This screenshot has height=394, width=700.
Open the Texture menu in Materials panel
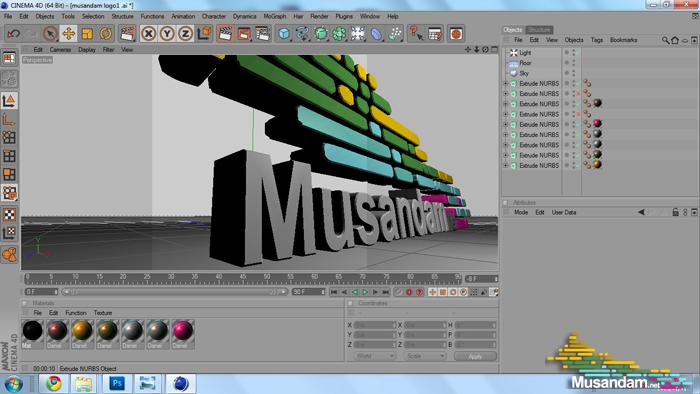pos(103,313)
